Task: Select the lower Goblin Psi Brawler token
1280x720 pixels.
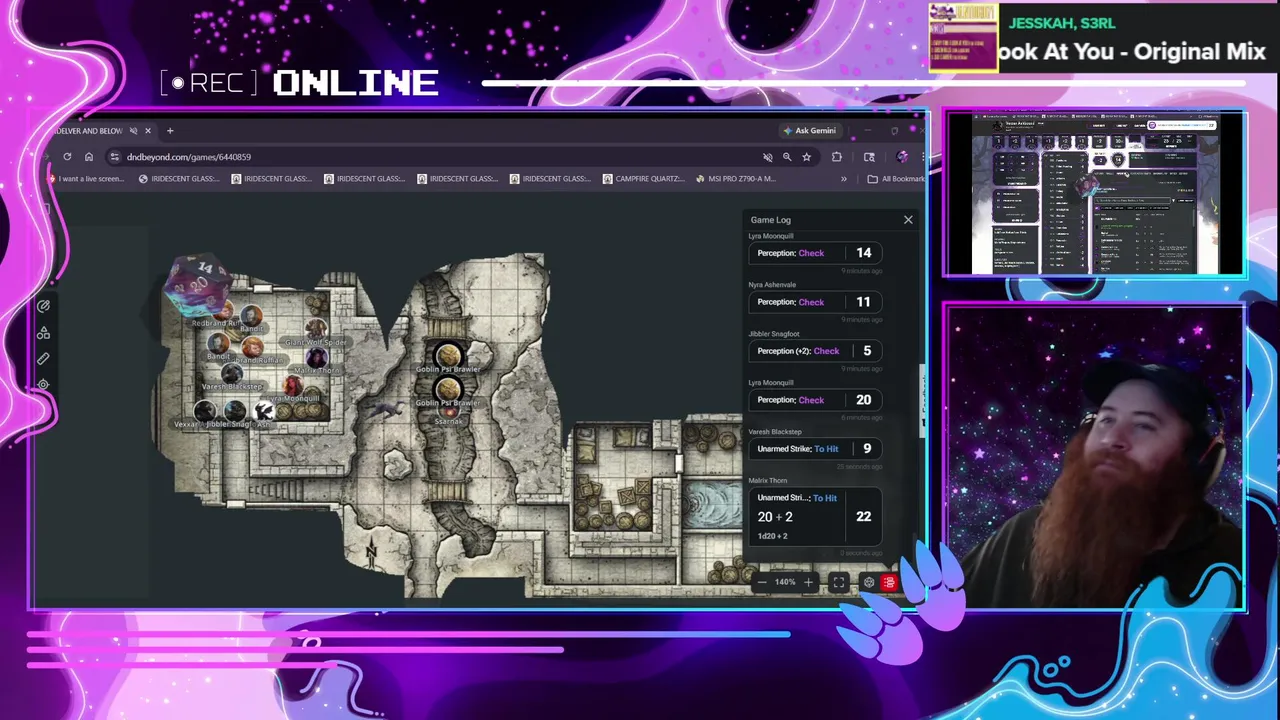Action: (448, 390)
